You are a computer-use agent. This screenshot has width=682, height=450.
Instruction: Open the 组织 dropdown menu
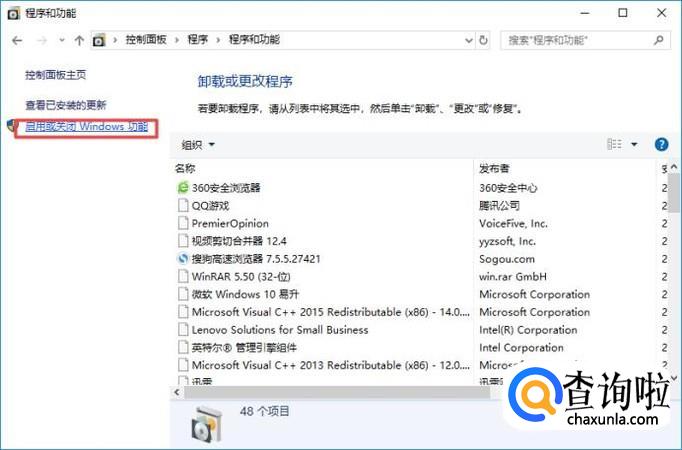(x=198, y=145)
